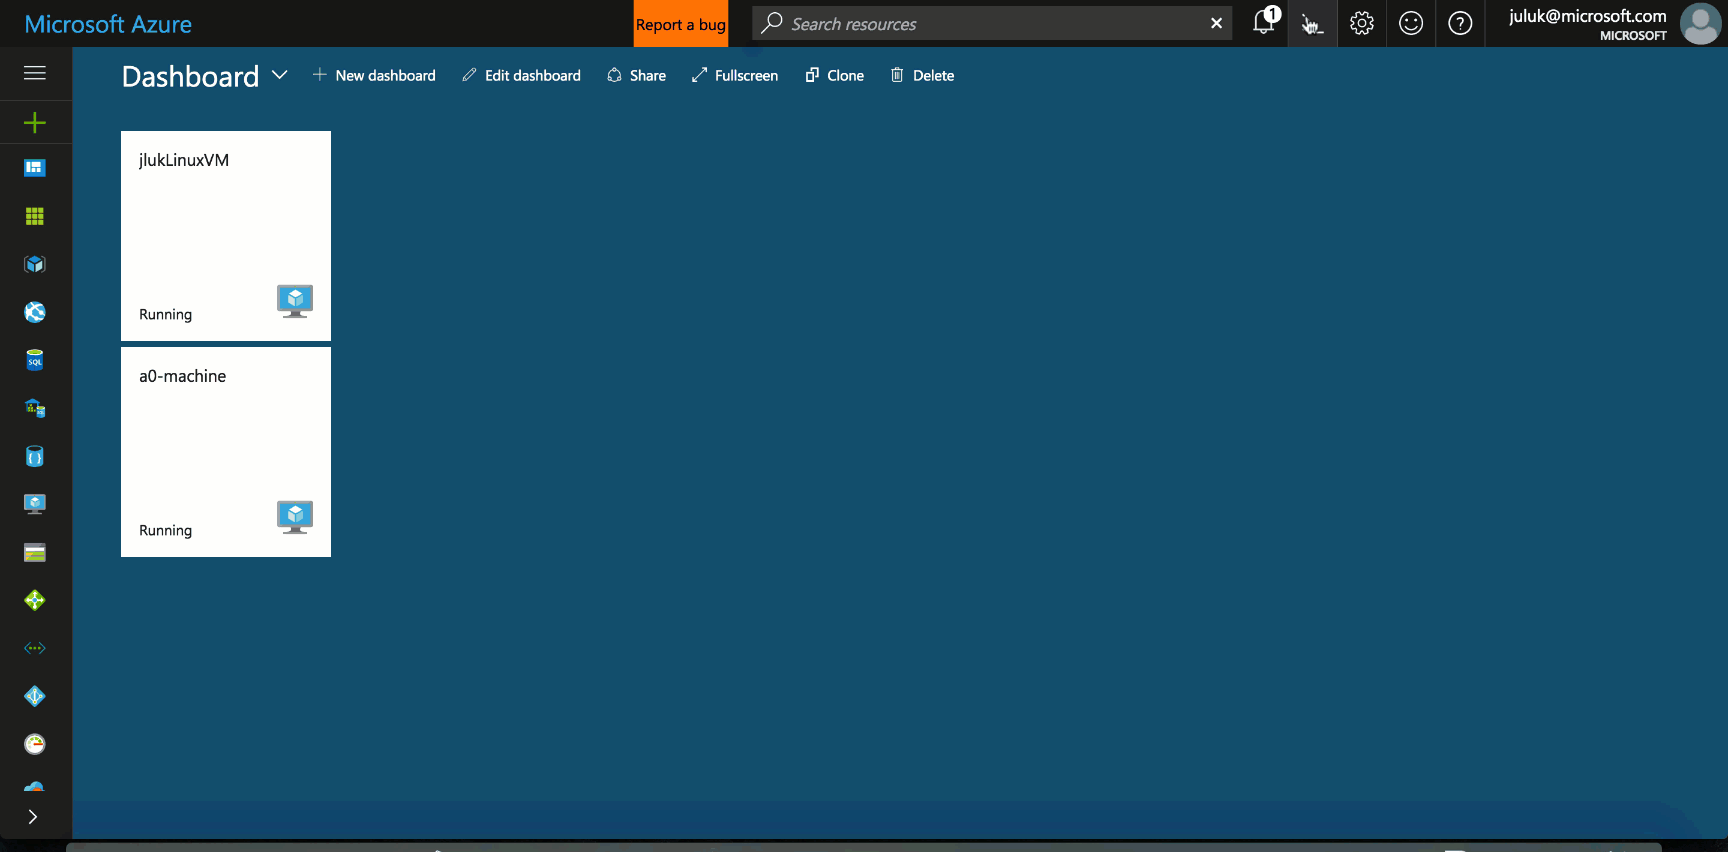Open All resources grid icon
Image resolution: width=1728 pixels, height=852 pixels.
tap(35, 216)
